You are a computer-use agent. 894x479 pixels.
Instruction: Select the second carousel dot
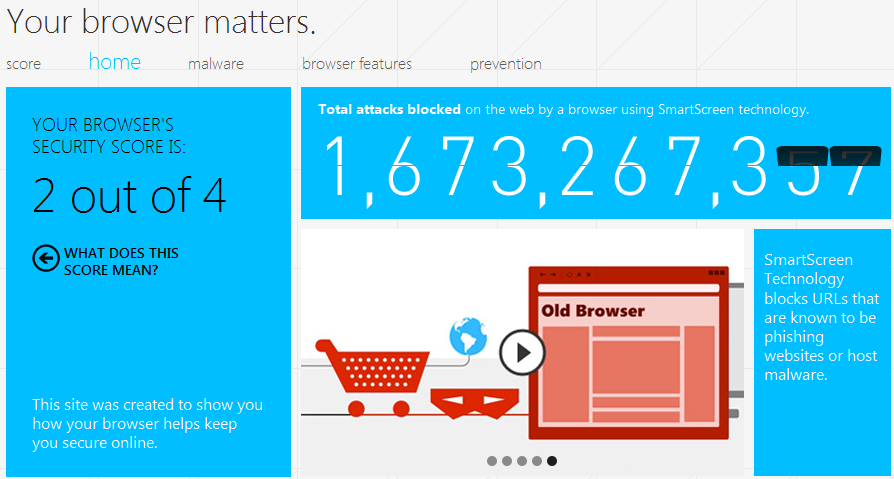507,461
